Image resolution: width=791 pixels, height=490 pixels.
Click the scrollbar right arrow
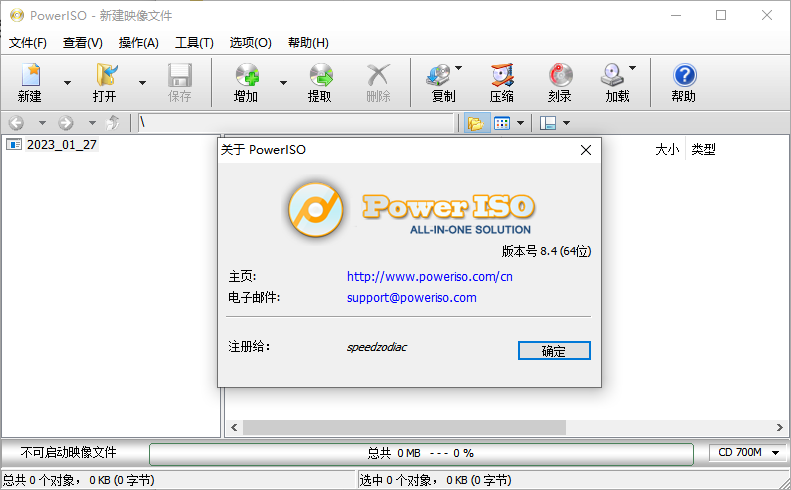[x=779, y=427]
